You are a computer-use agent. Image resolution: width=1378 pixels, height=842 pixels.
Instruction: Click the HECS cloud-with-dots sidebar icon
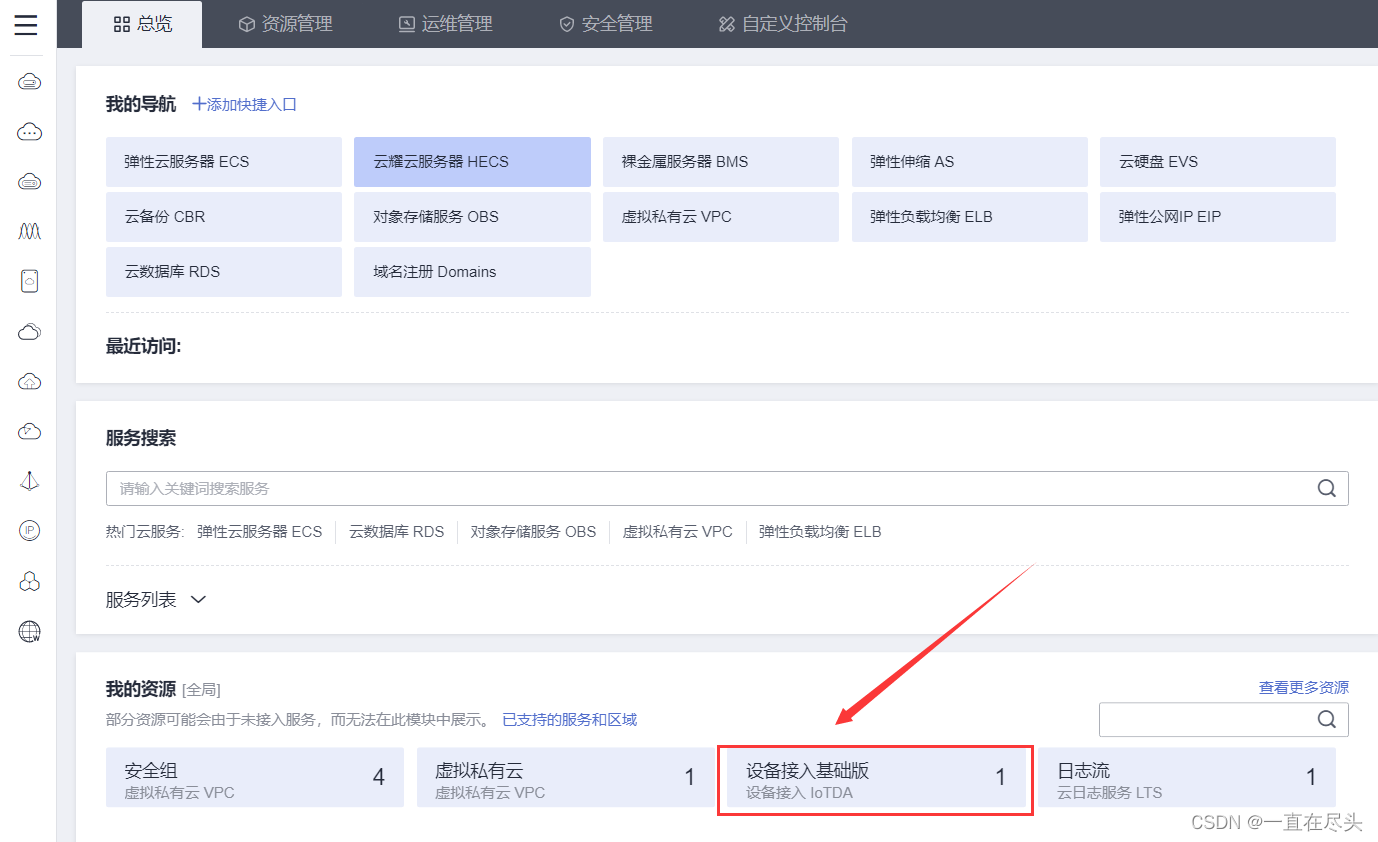pyautogui.click(x=29, y=132)
